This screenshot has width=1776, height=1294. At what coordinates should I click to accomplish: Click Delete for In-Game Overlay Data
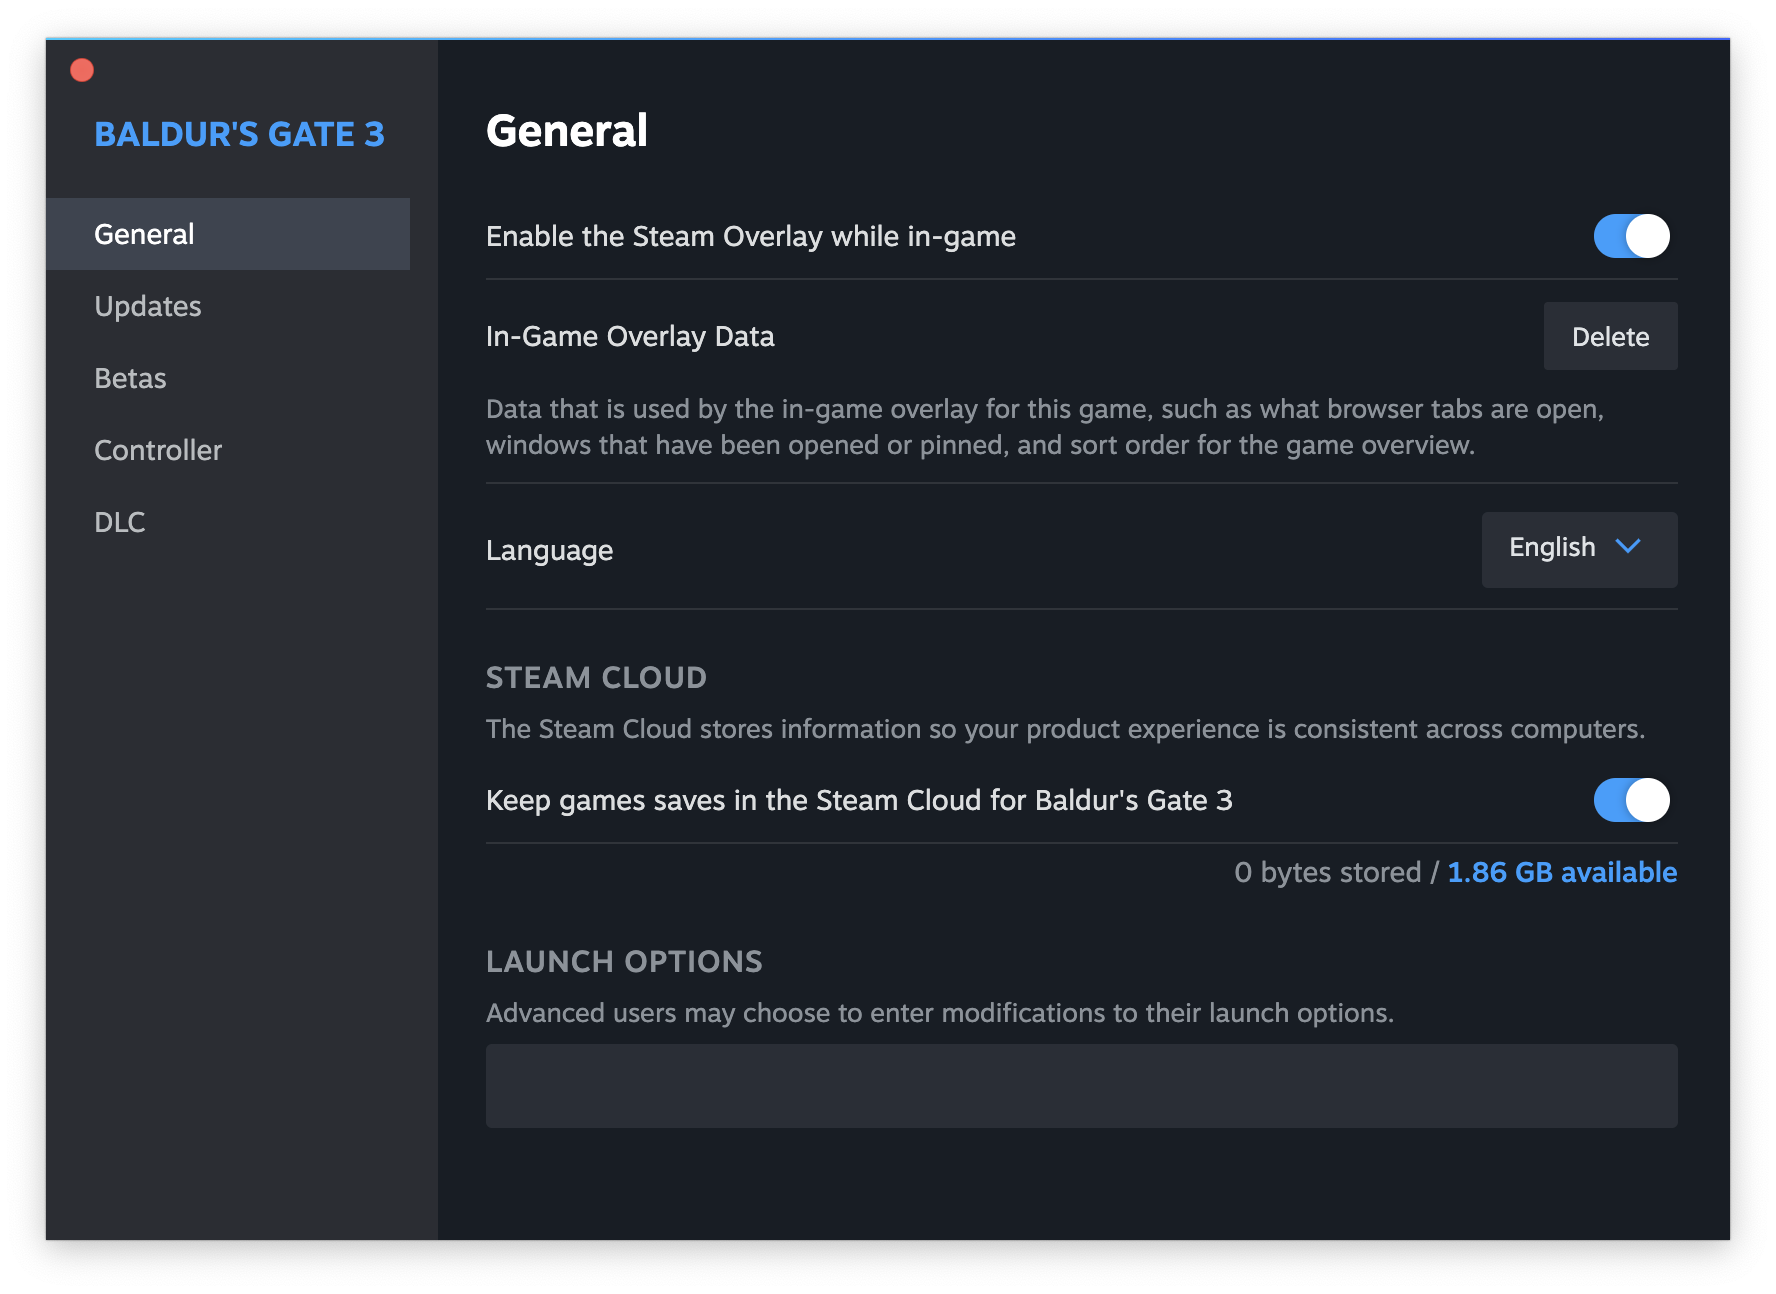click(1610, 337)
